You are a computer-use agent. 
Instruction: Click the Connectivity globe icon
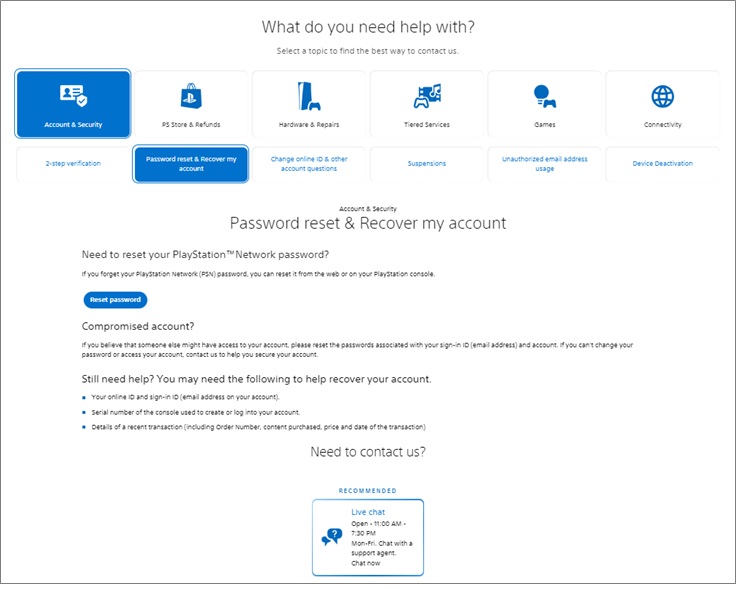click(x=663, y=96)
